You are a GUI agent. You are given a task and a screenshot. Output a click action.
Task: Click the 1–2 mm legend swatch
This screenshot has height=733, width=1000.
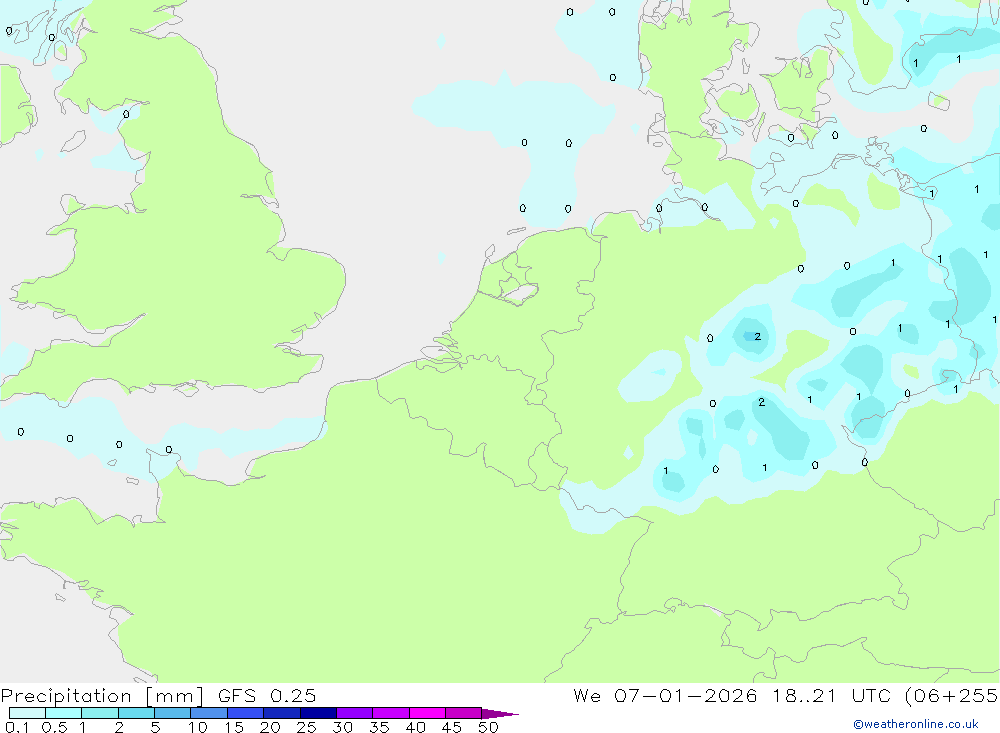(x=100, y=713)
